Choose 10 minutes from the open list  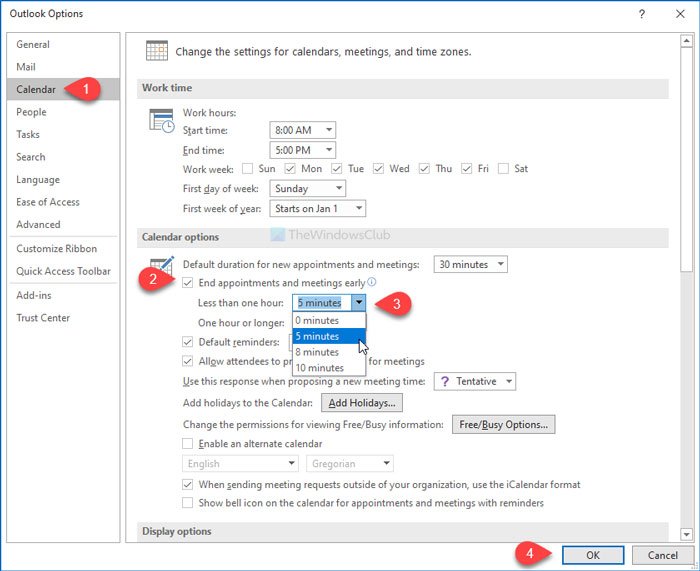pyautogui.click(x=320, y=368)
